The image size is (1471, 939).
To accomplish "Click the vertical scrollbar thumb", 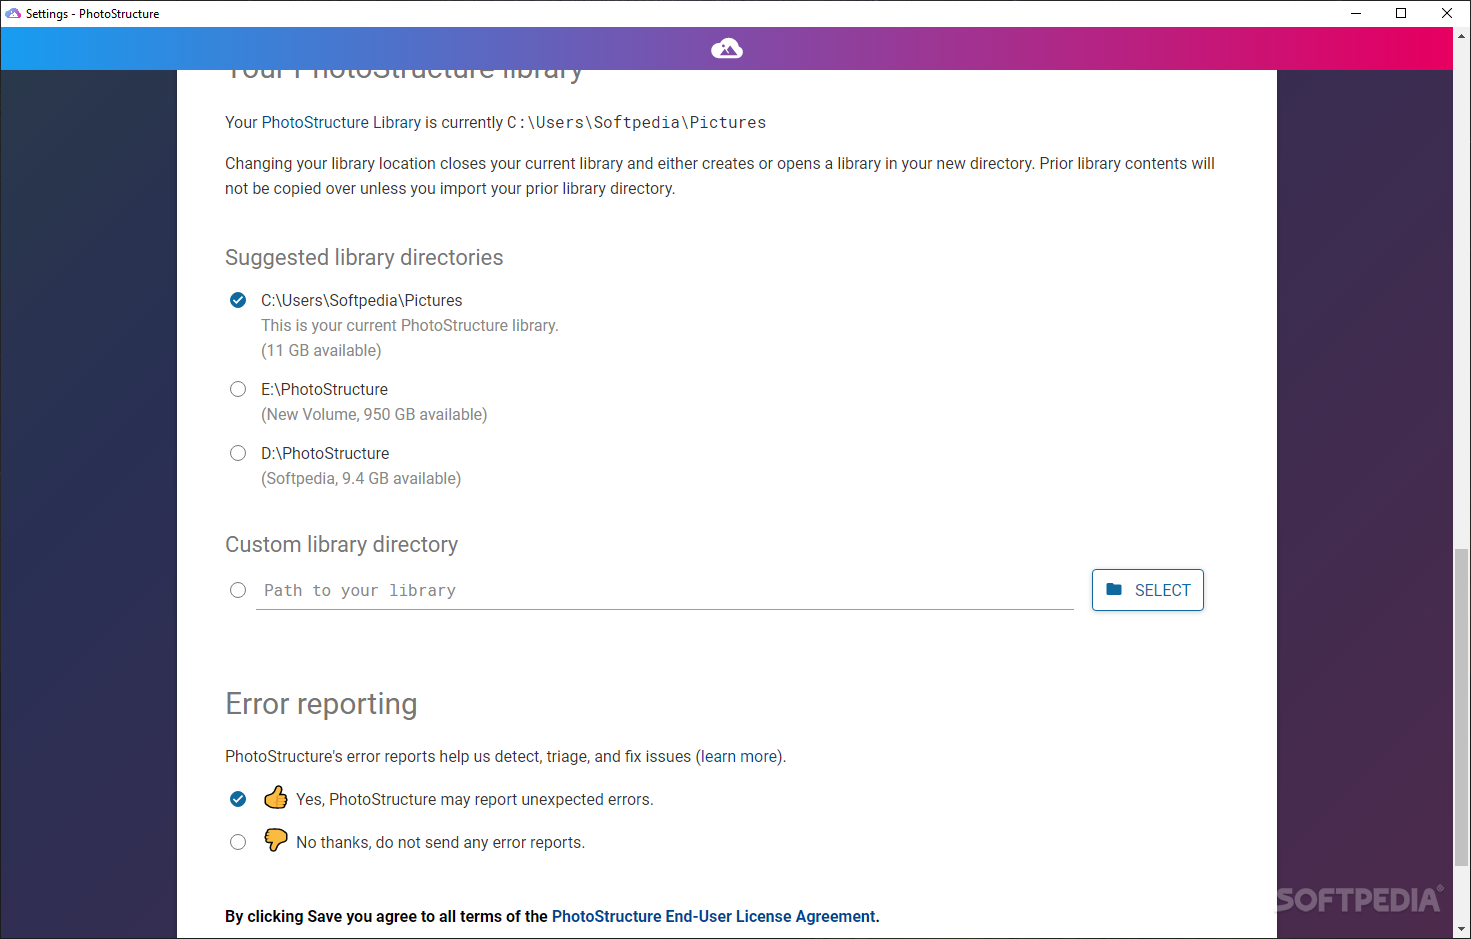I will pos(1462,707).
